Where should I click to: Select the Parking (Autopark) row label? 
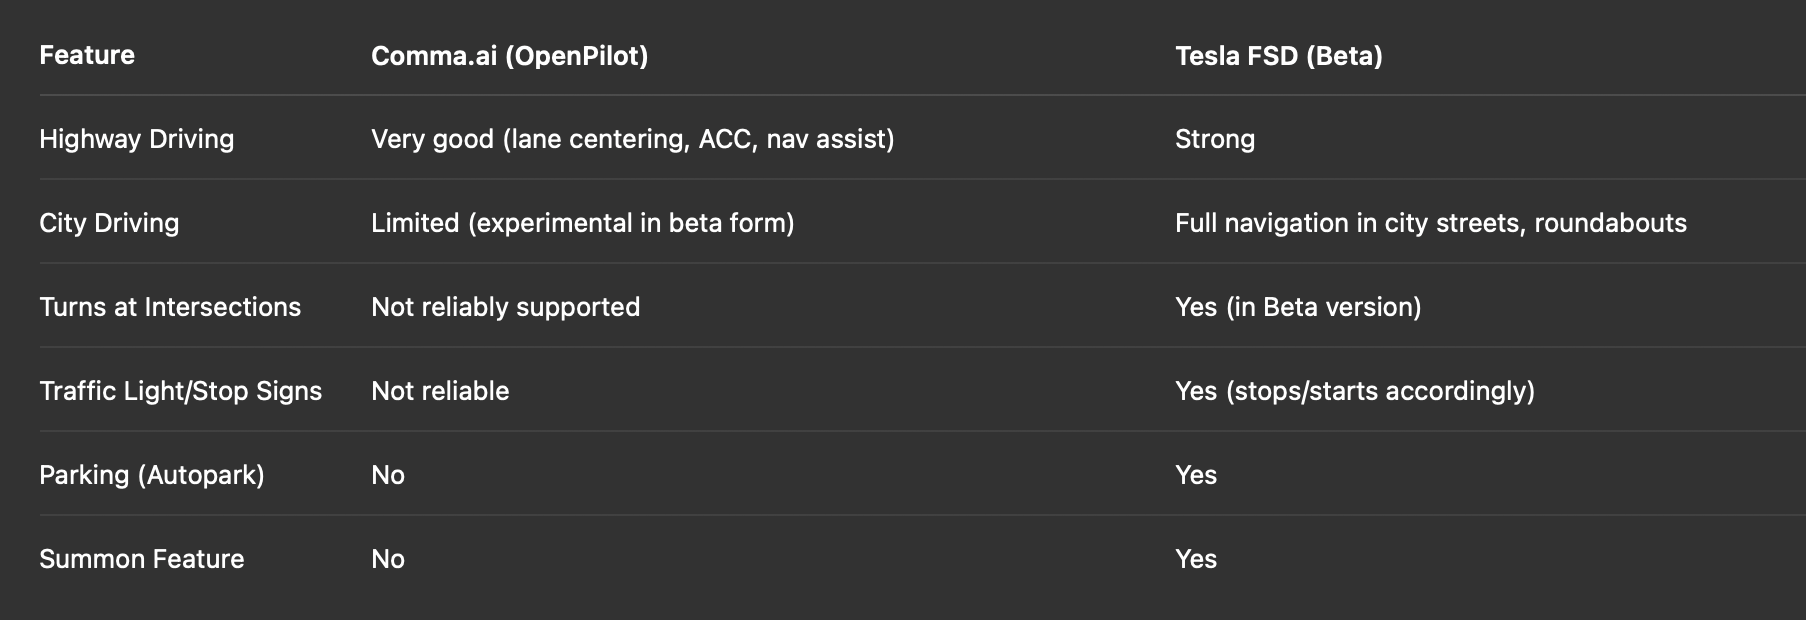click(x=152, y=475)
